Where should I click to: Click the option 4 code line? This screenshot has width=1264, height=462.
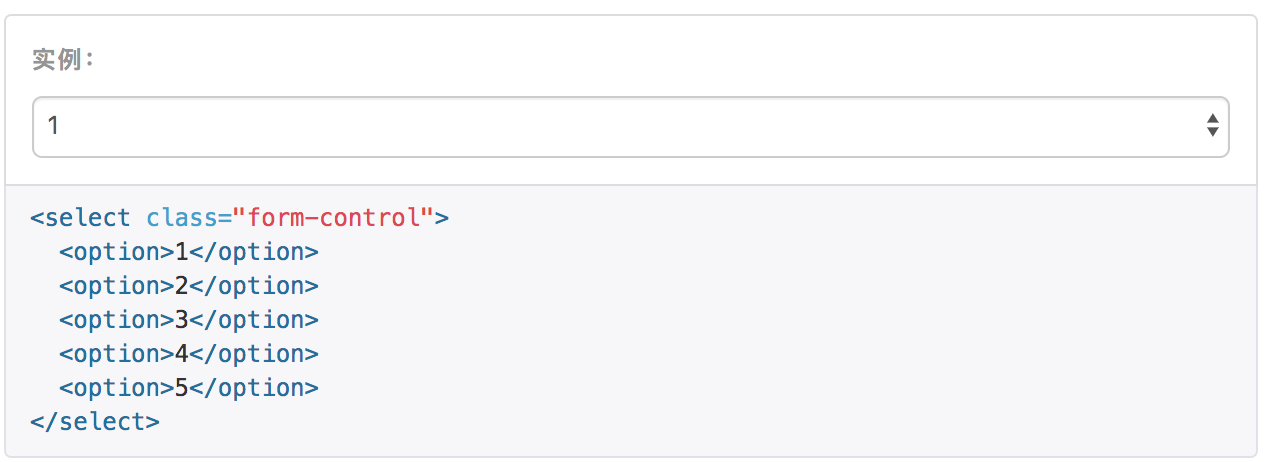[x=188, y=354]
